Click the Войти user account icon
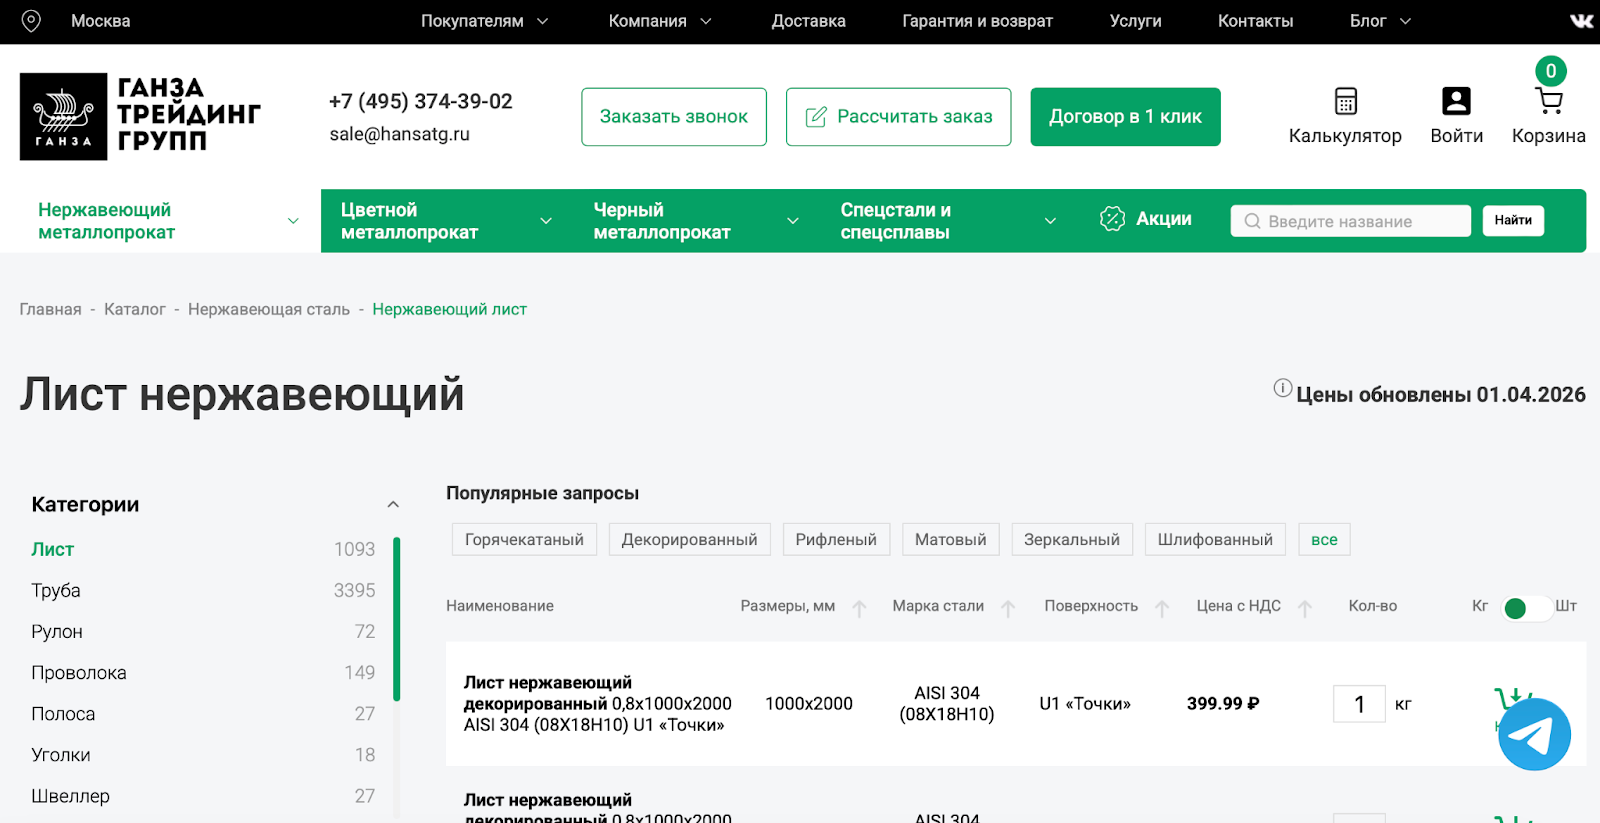 coord(1456,101)
